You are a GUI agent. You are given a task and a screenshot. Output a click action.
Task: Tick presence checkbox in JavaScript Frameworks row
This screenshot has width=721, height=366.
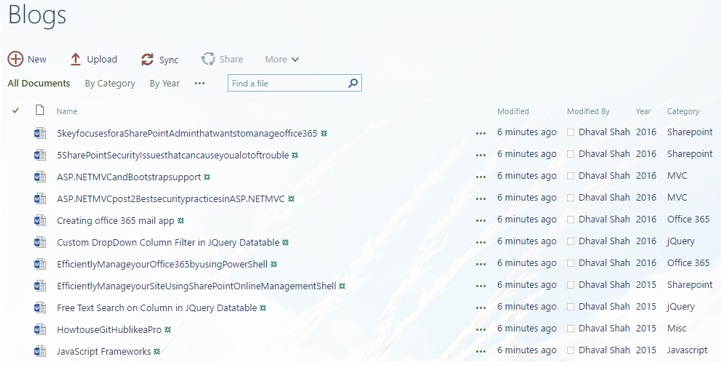point(571,350)
